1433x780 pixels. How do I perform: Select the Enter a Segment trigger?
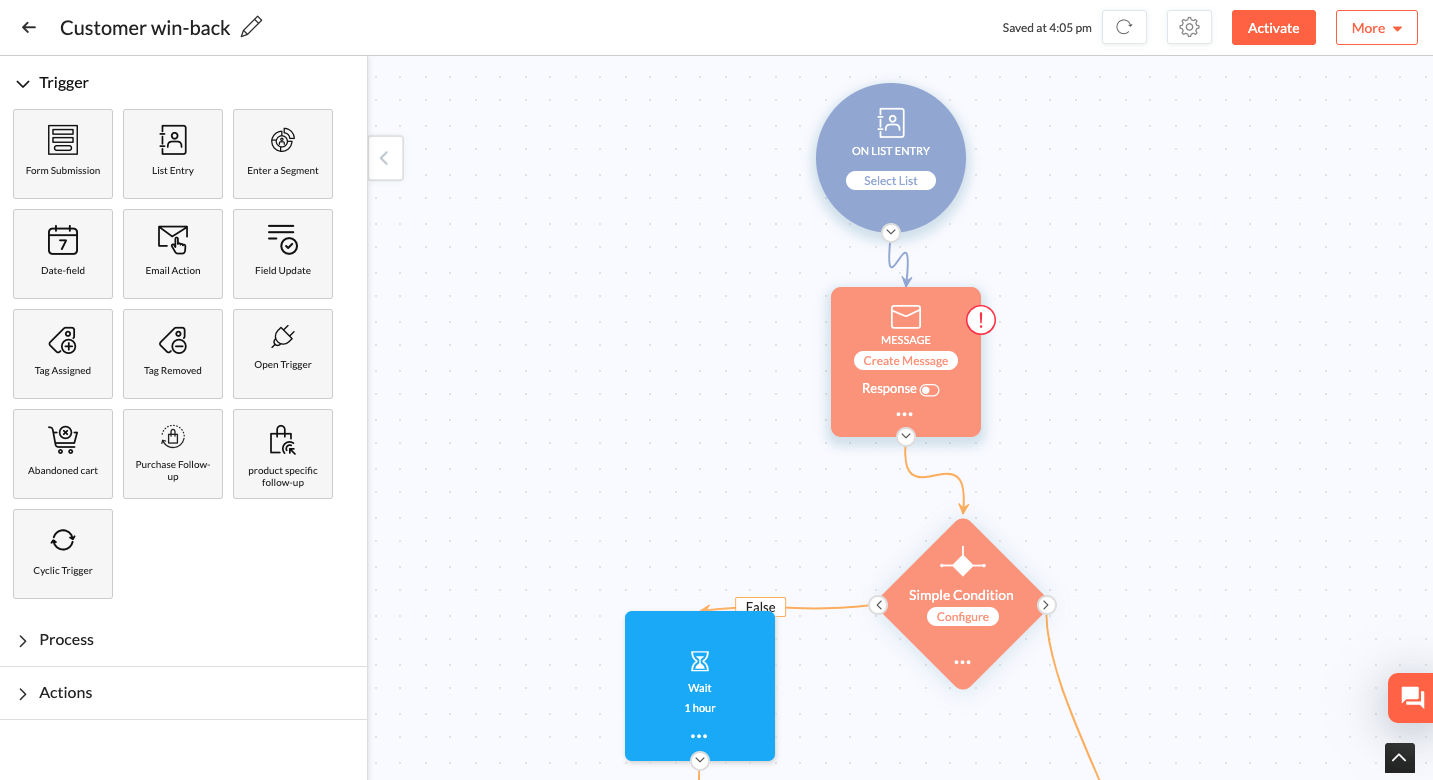pyautogui.click(x=283, y=154)
